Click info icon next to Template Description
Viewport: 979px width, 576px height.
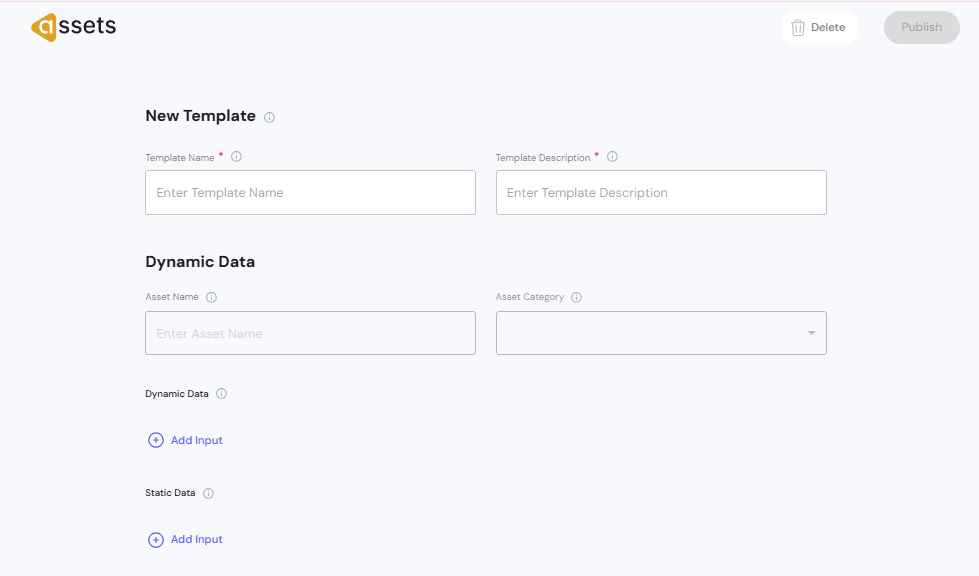click(612, 157)
